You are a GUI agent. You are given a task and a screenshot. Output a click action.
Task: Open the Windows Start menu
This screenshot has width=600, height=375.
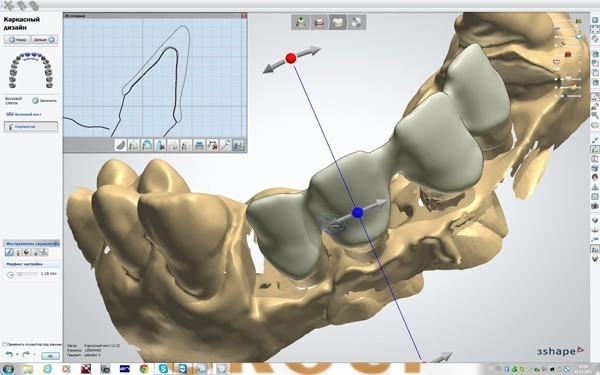click(8, 369)
